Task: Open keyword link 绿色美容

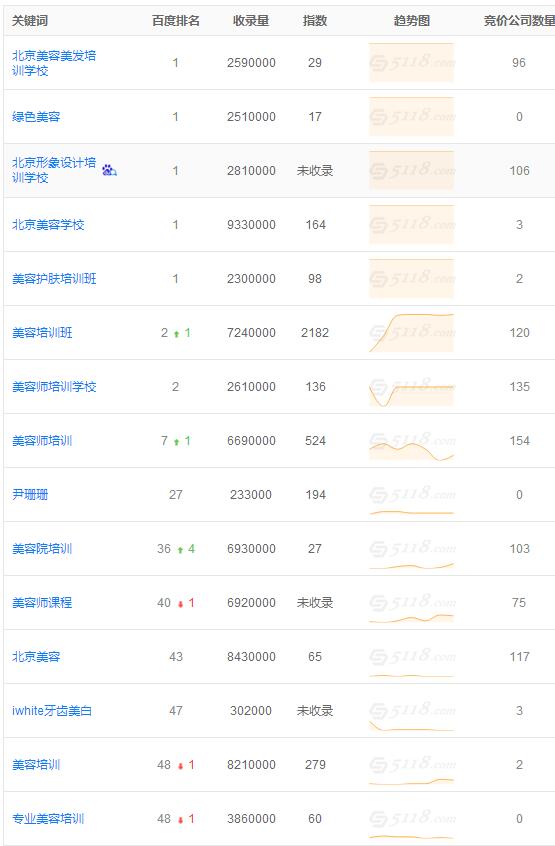Action: 36,117
